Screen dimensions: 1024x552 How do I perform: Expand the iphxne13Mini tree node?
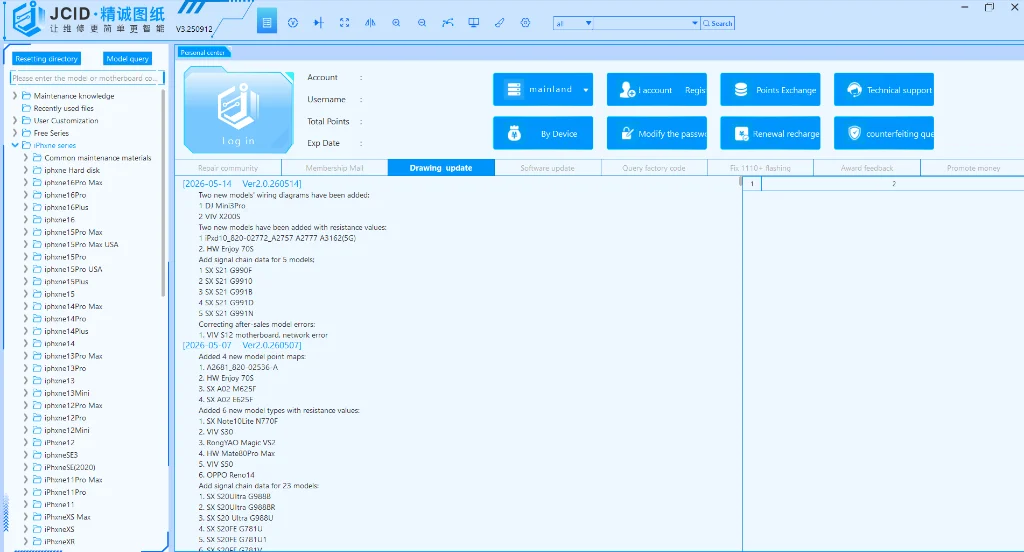click(26, 393)
